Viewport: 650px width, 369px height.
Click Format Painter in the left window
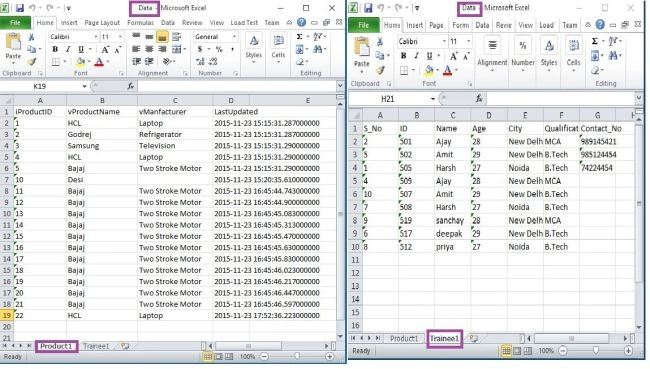pos(32,62)
